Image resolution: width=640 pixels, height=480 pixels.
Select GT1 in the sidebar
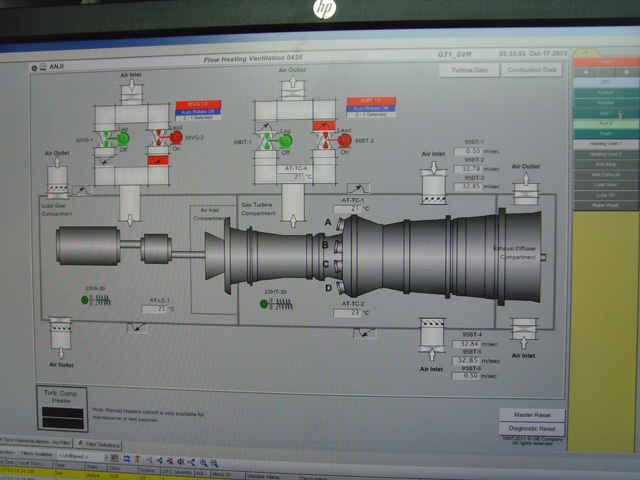coord(606,82)
